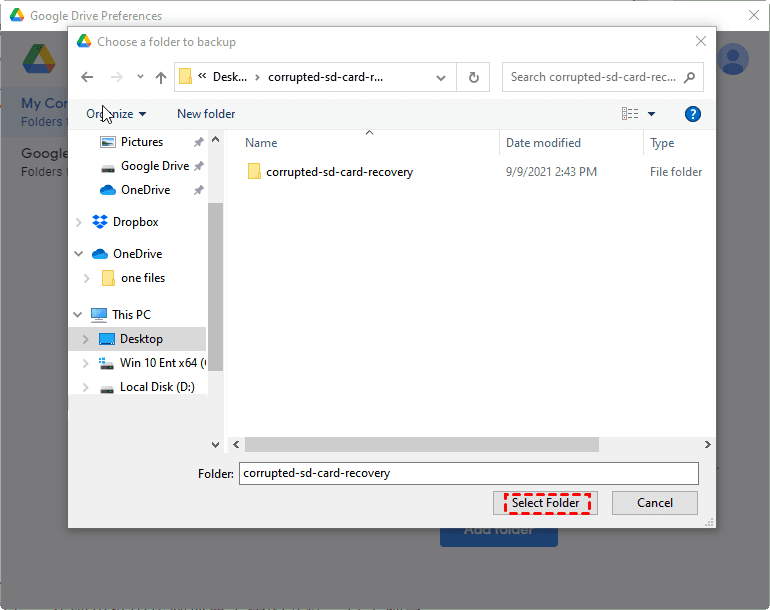Click the forward navigation arrow
The height and width of the screenshot is (610, 770).
pyautogui.click(x=116, y=77)
